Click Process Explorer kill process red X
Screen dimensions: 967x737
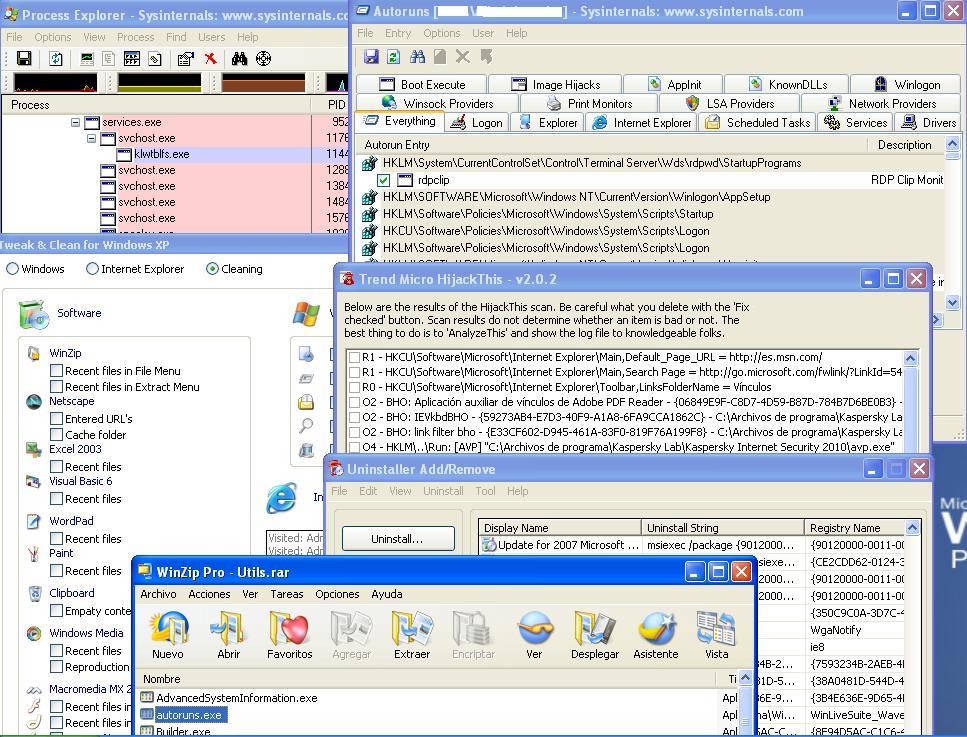point(211,59)
